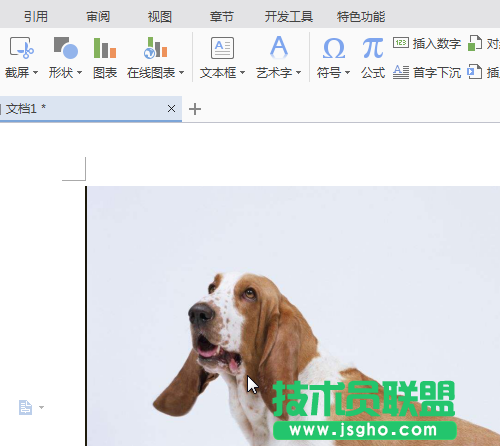The width and height of the screenshot is (500, 446).
Task: Click the 插入数字 icon
Action: (401, 43)
